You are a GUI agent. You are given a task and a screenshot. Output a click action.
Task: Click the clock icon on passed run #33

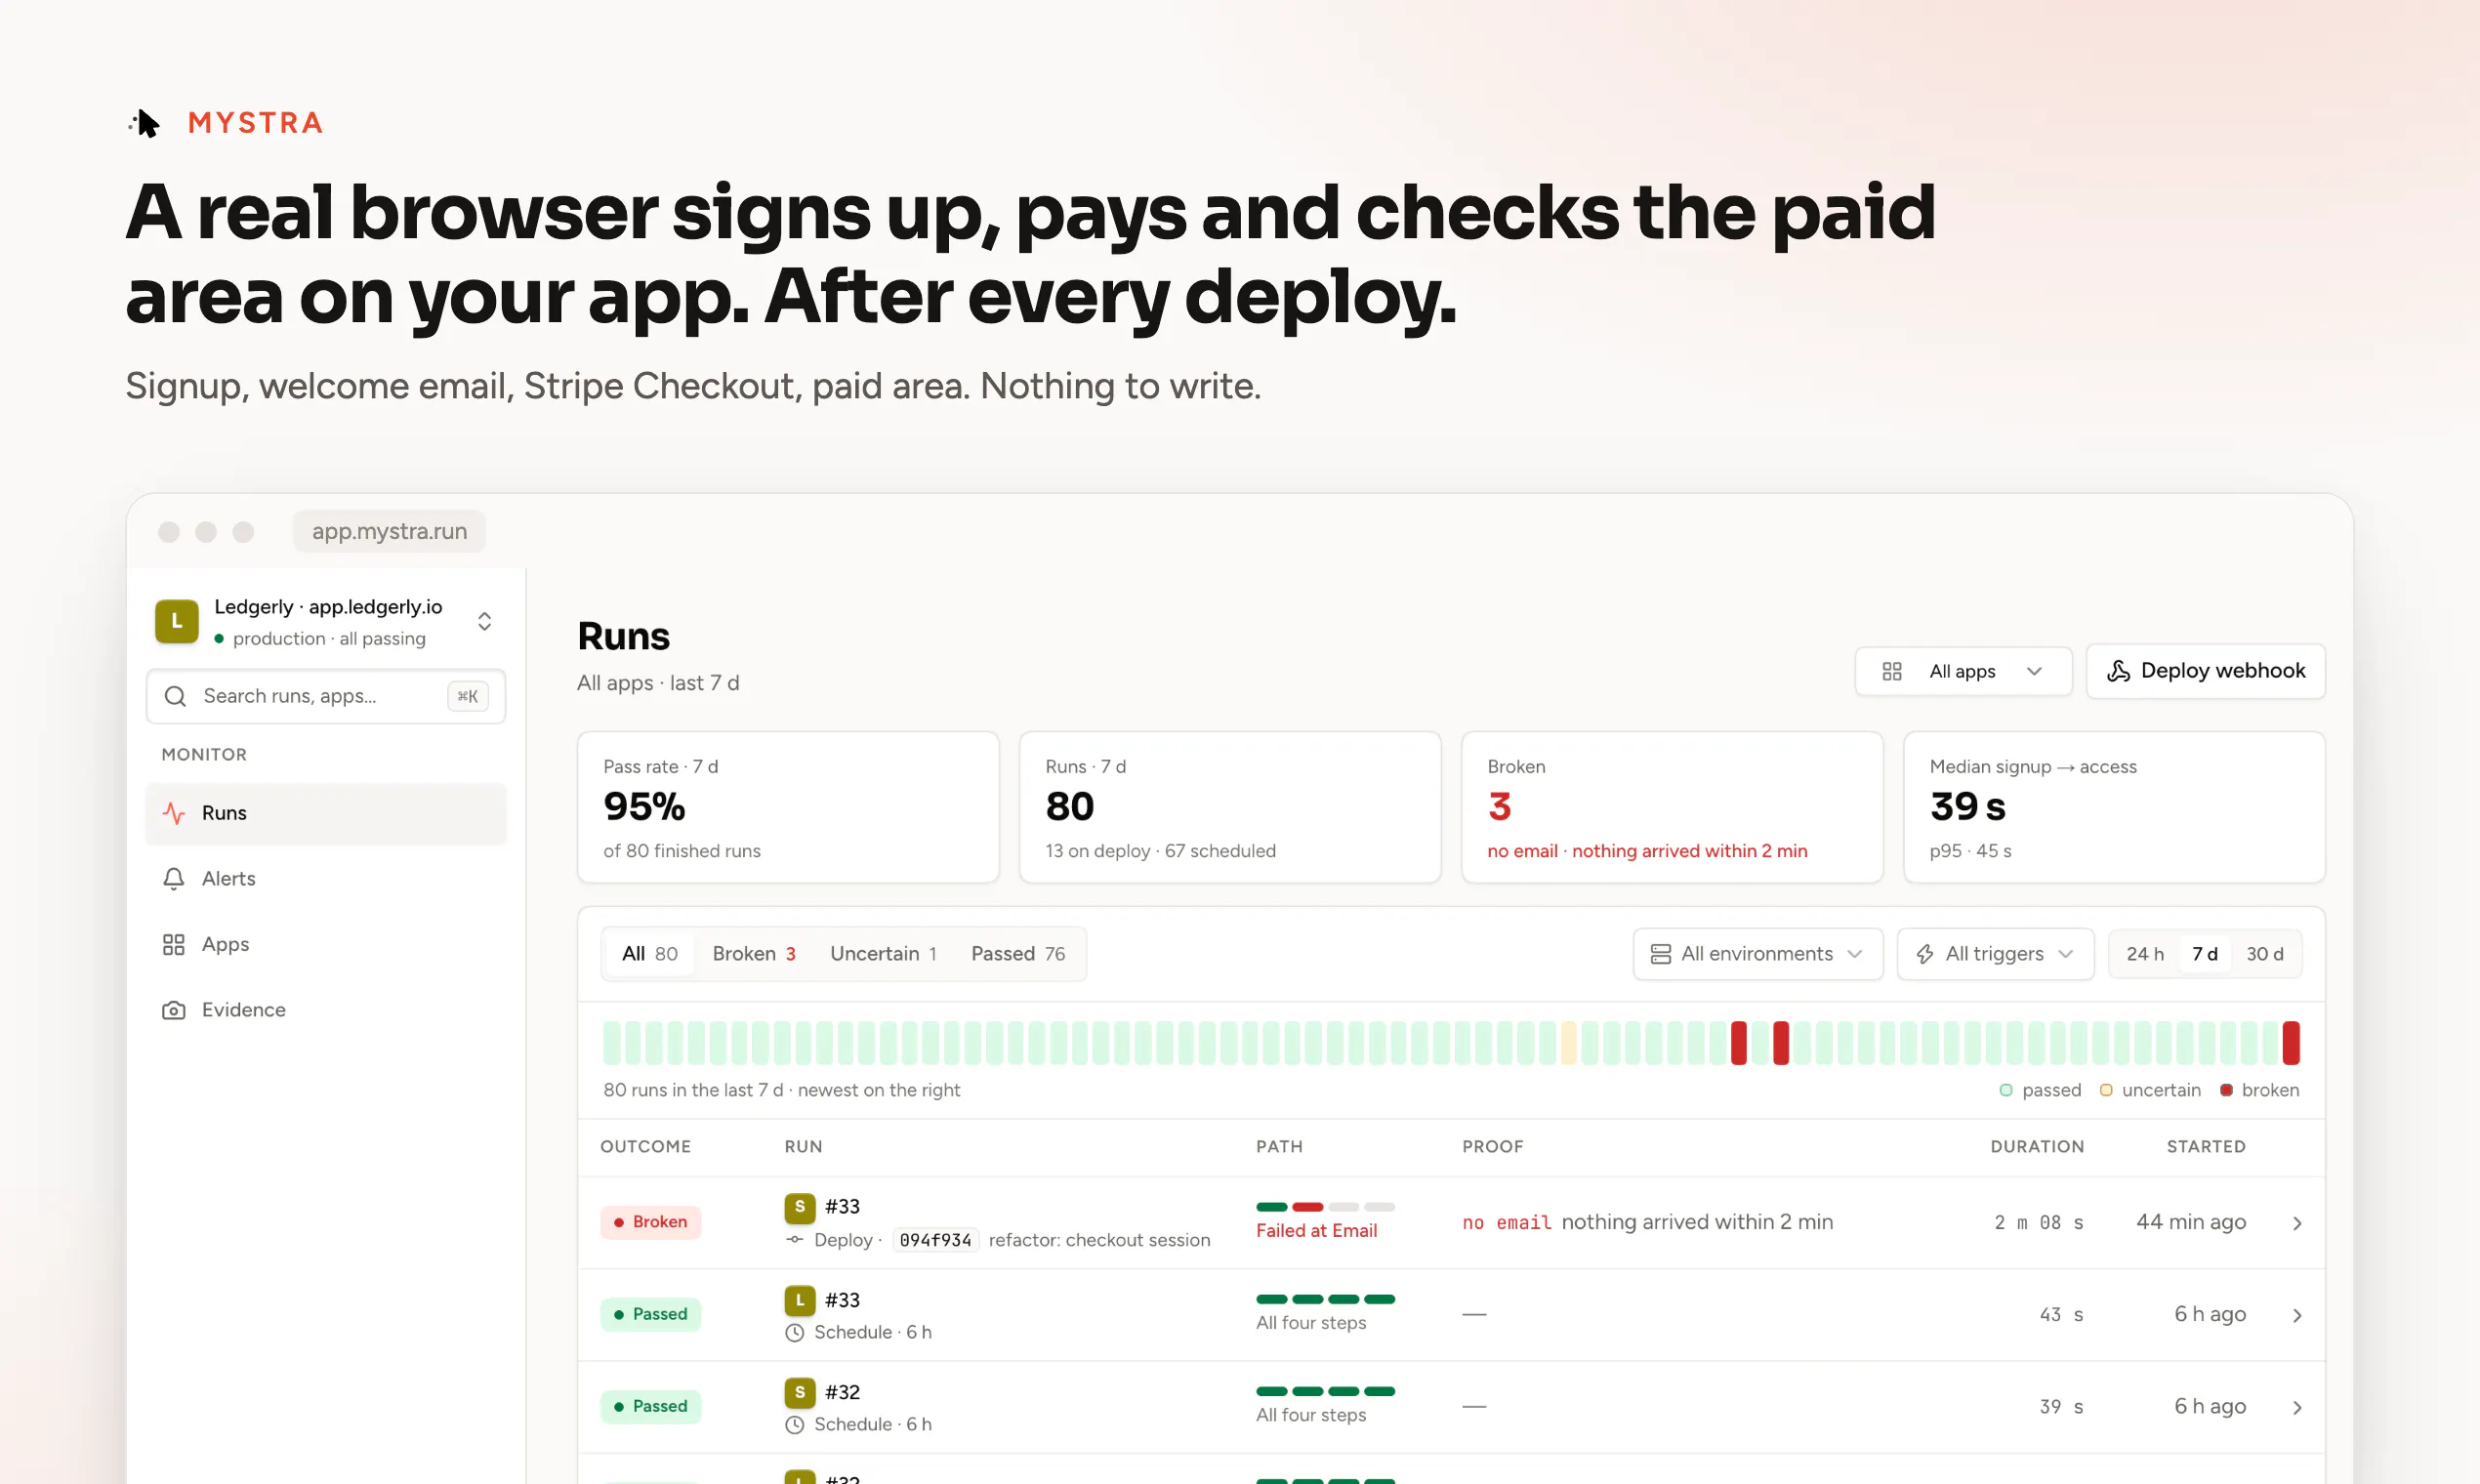click(x=795, y=1332)
